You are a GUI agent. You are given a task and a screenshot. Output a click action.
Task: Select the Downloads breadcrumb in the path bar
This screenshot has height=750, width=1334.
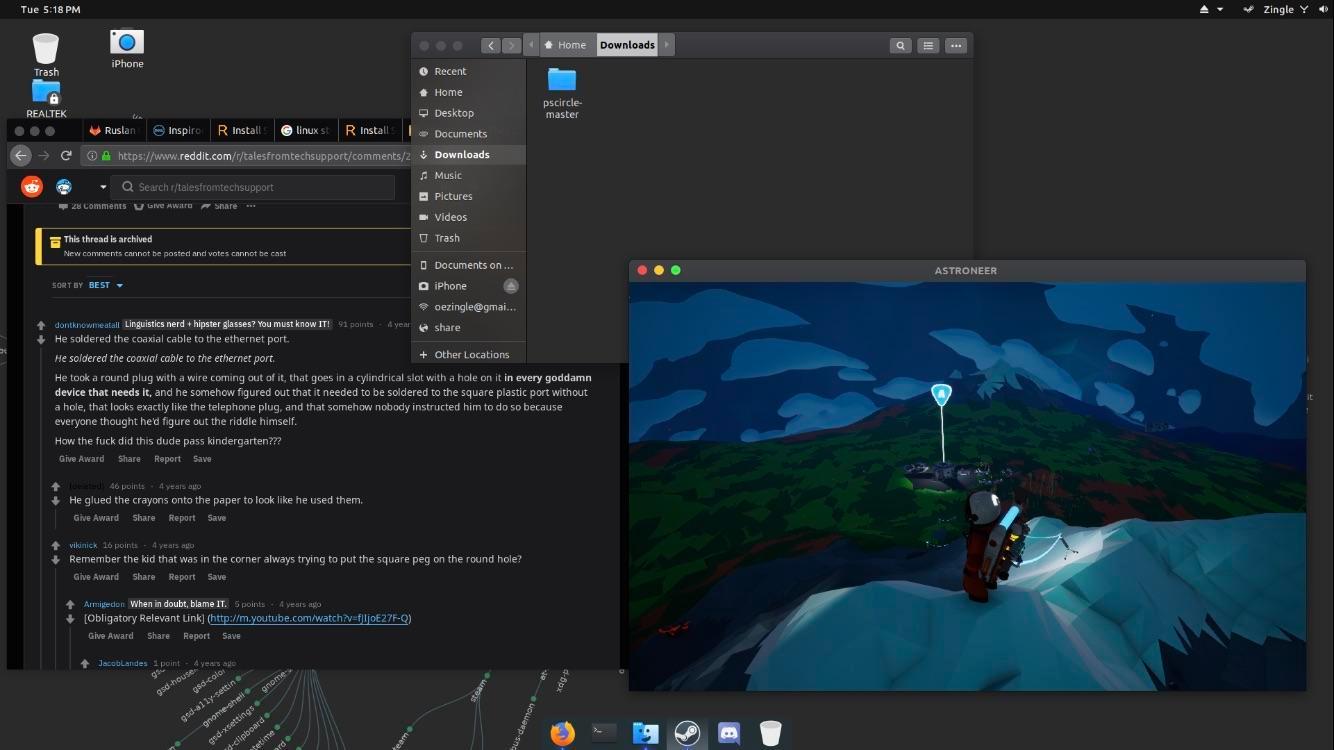[626, 44]
